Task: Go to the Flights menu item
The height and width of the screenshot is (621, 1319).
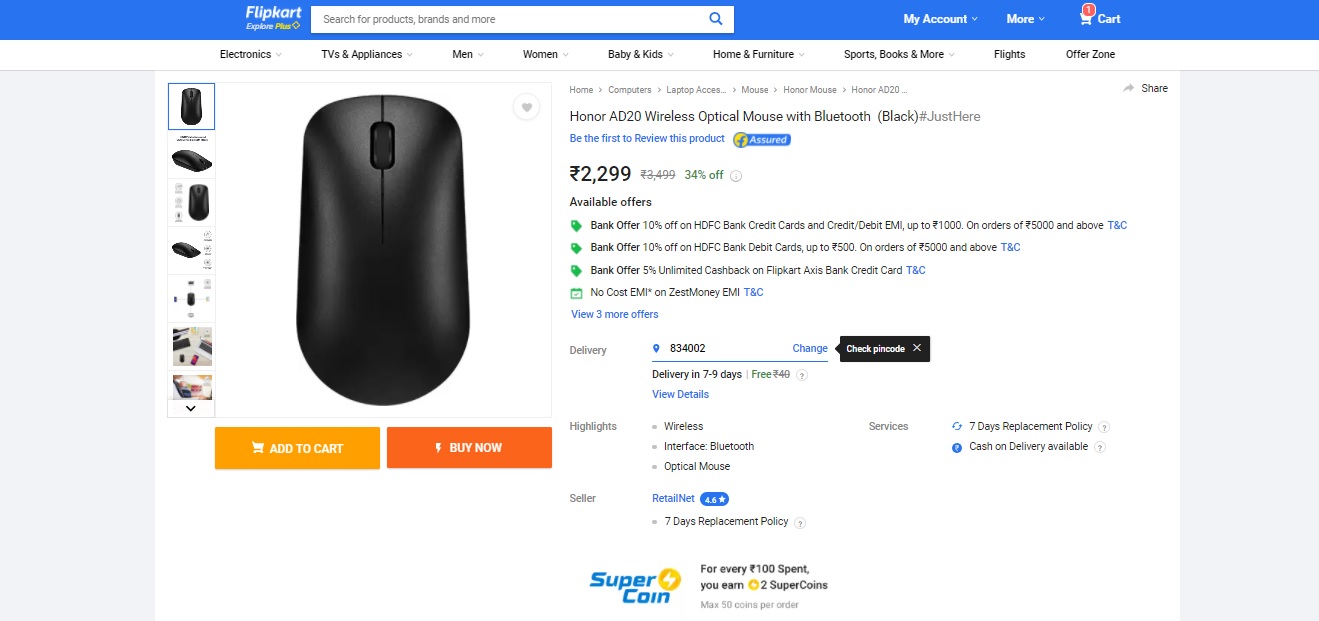Action: point(1009,54)
